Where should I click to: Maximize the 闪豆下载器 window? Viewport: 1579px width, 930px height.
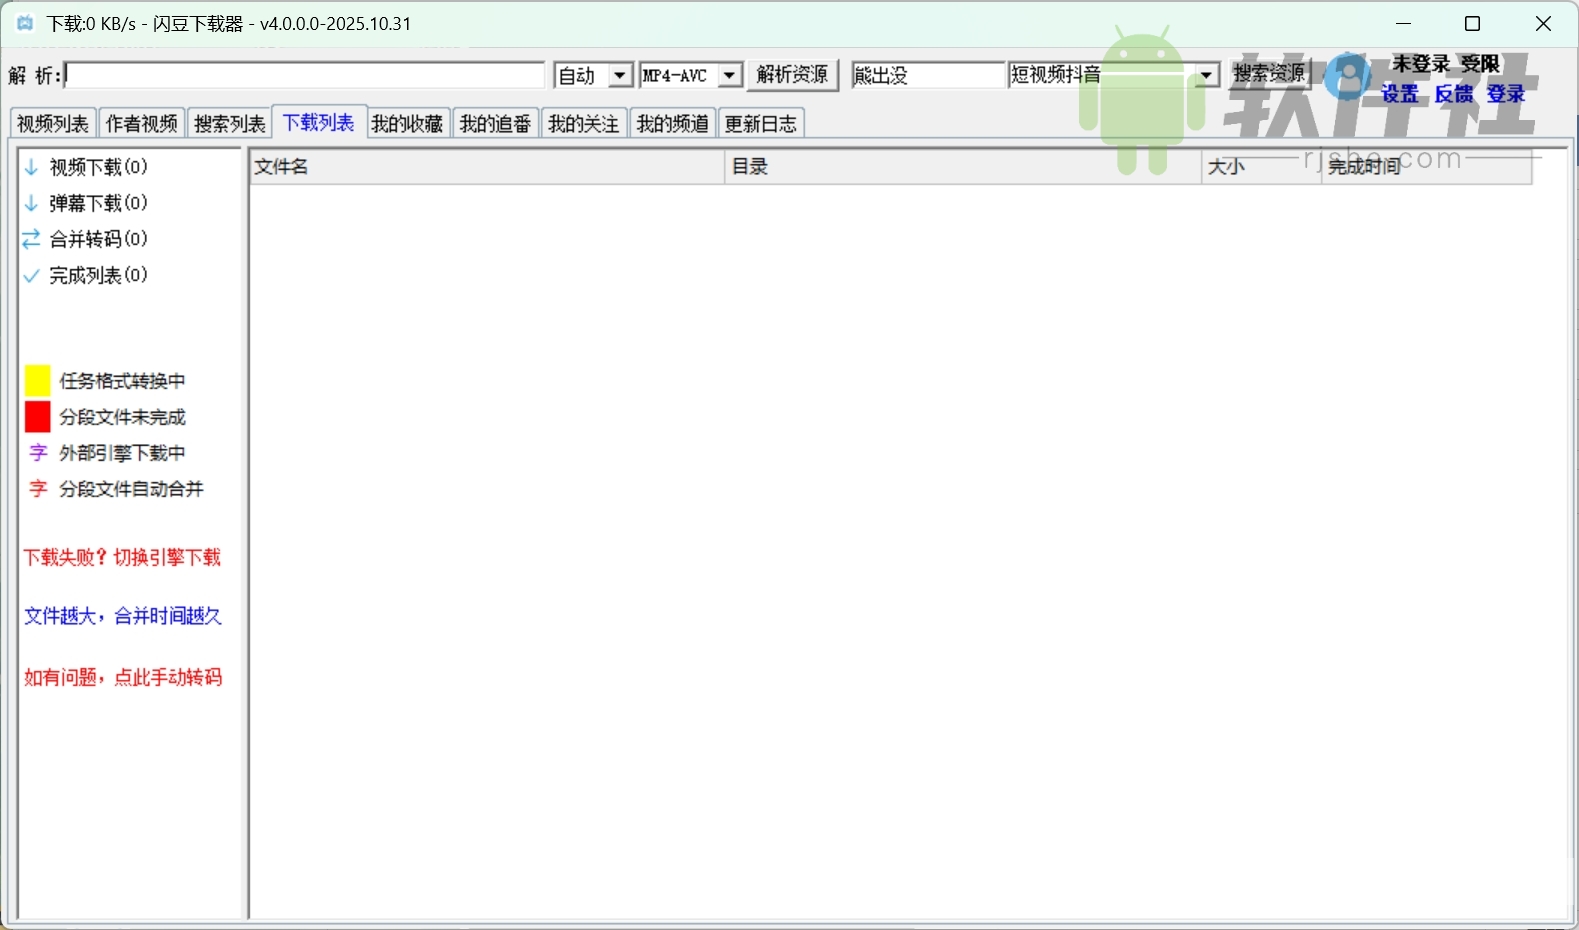[1472, 23]
